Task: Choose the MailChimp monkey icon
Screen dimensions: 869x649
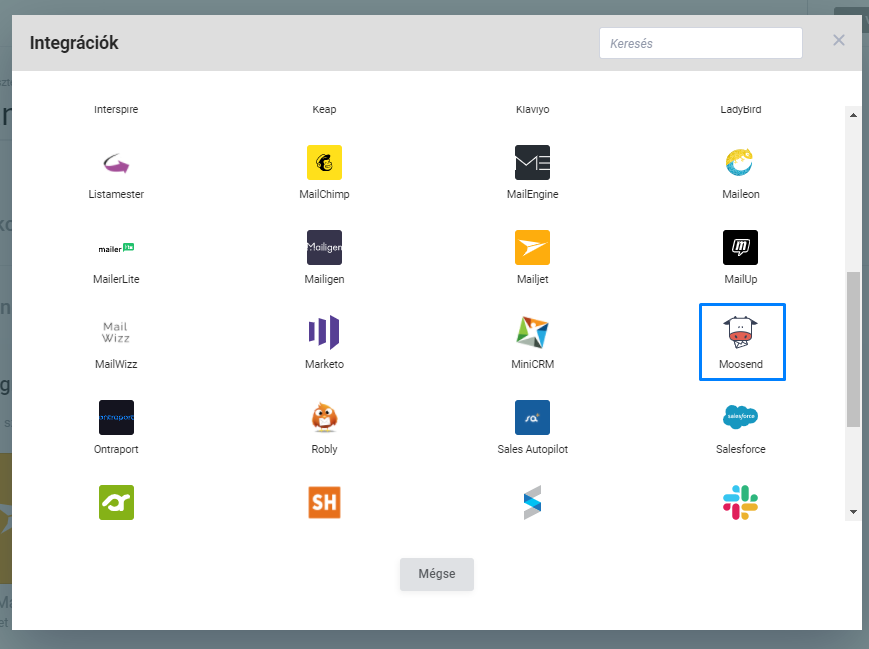Action: [324, 163]
